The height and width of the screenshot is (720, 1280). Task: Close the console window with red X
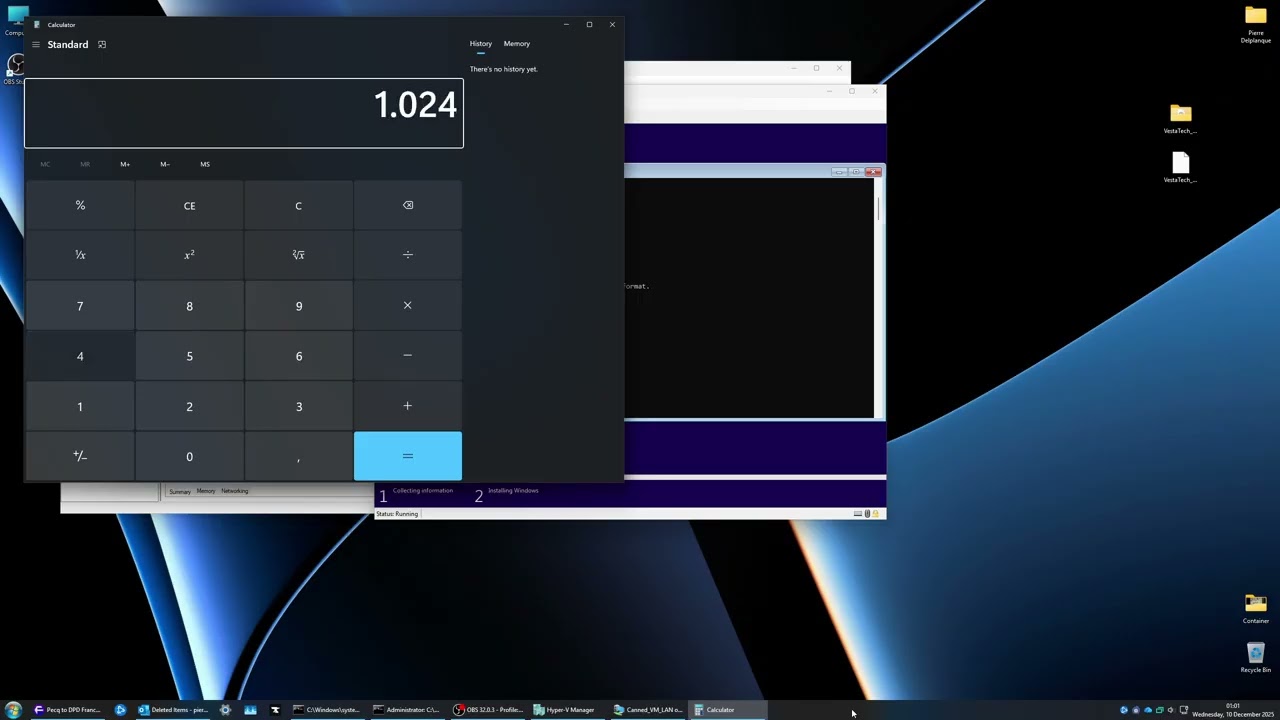[873, 172]
